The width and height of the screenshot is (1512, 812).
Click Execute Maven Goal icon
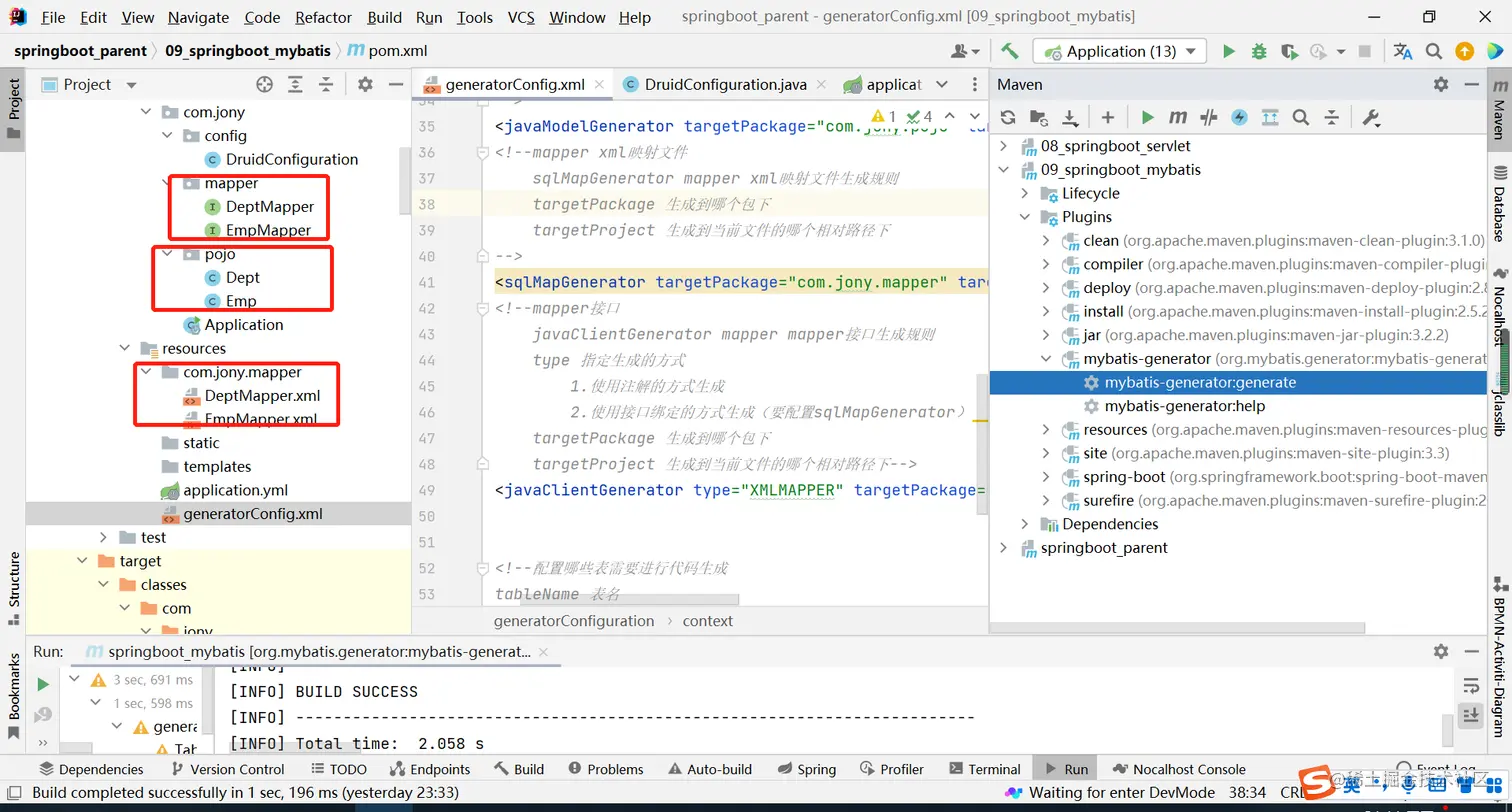click(1178, 118)
